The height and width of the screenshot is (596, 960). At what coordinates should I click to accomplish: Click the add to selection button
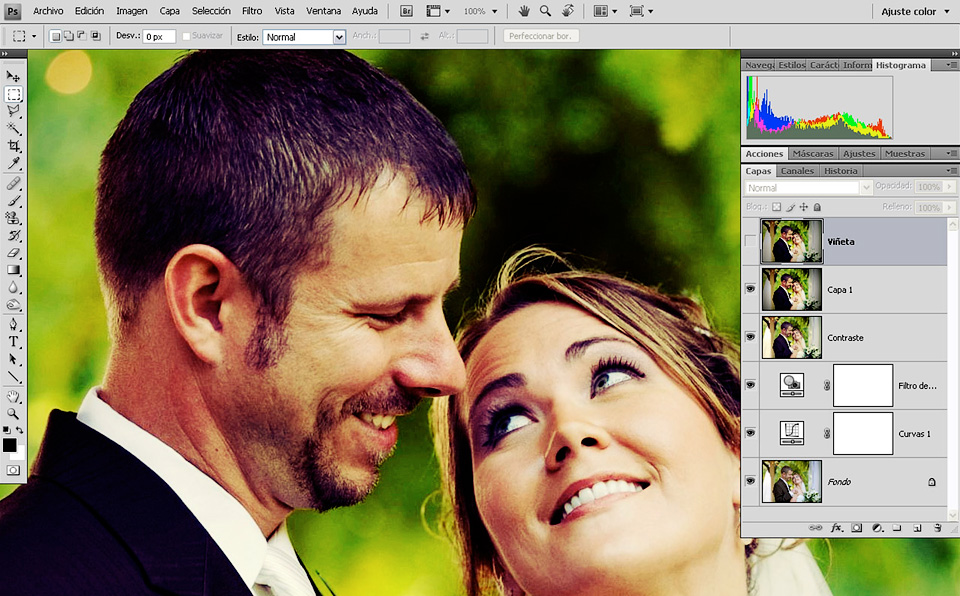[x=68, y=36]
